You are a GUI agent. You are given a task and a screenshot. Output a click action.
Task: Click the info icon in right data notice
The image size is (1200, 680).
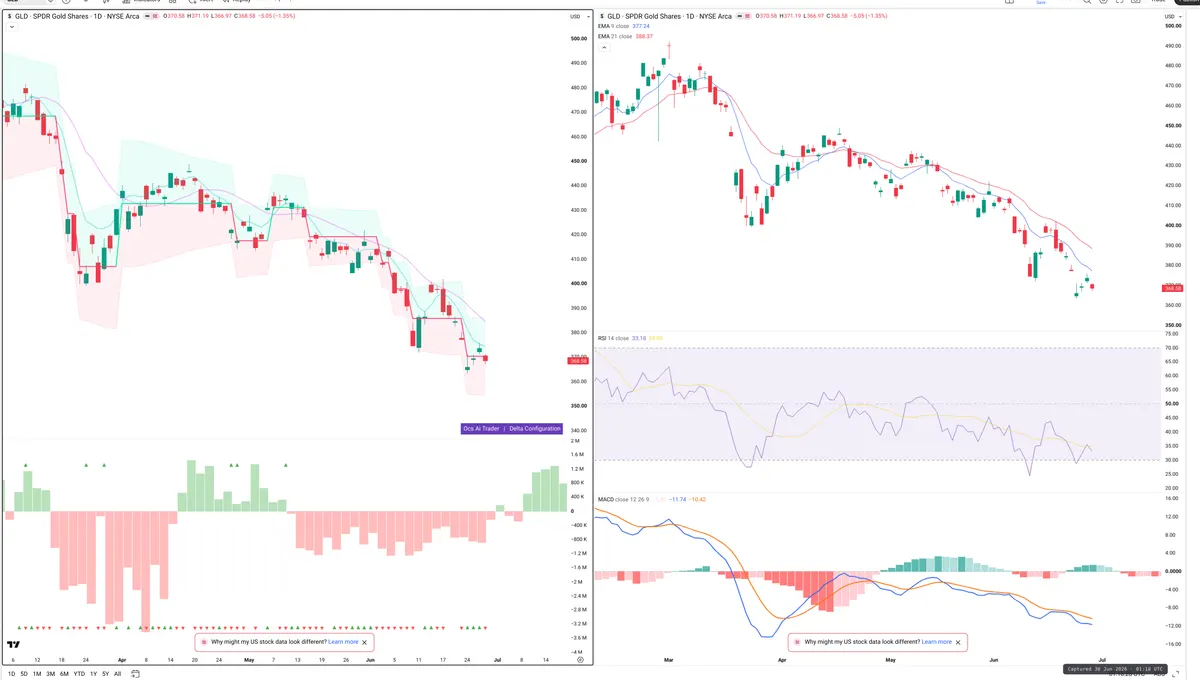798,642
